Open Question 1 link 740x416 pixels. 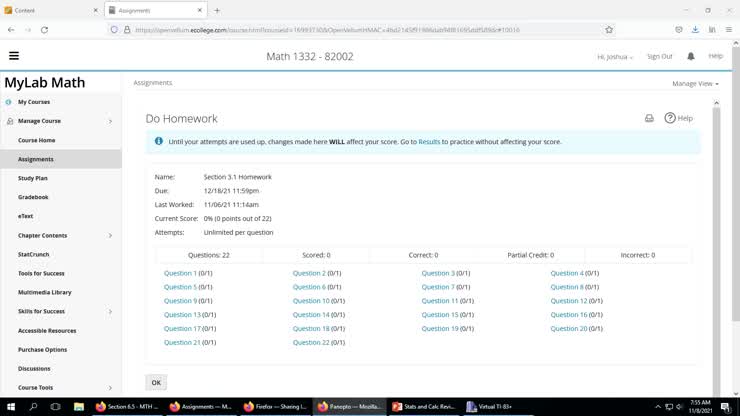coord(180,273)
